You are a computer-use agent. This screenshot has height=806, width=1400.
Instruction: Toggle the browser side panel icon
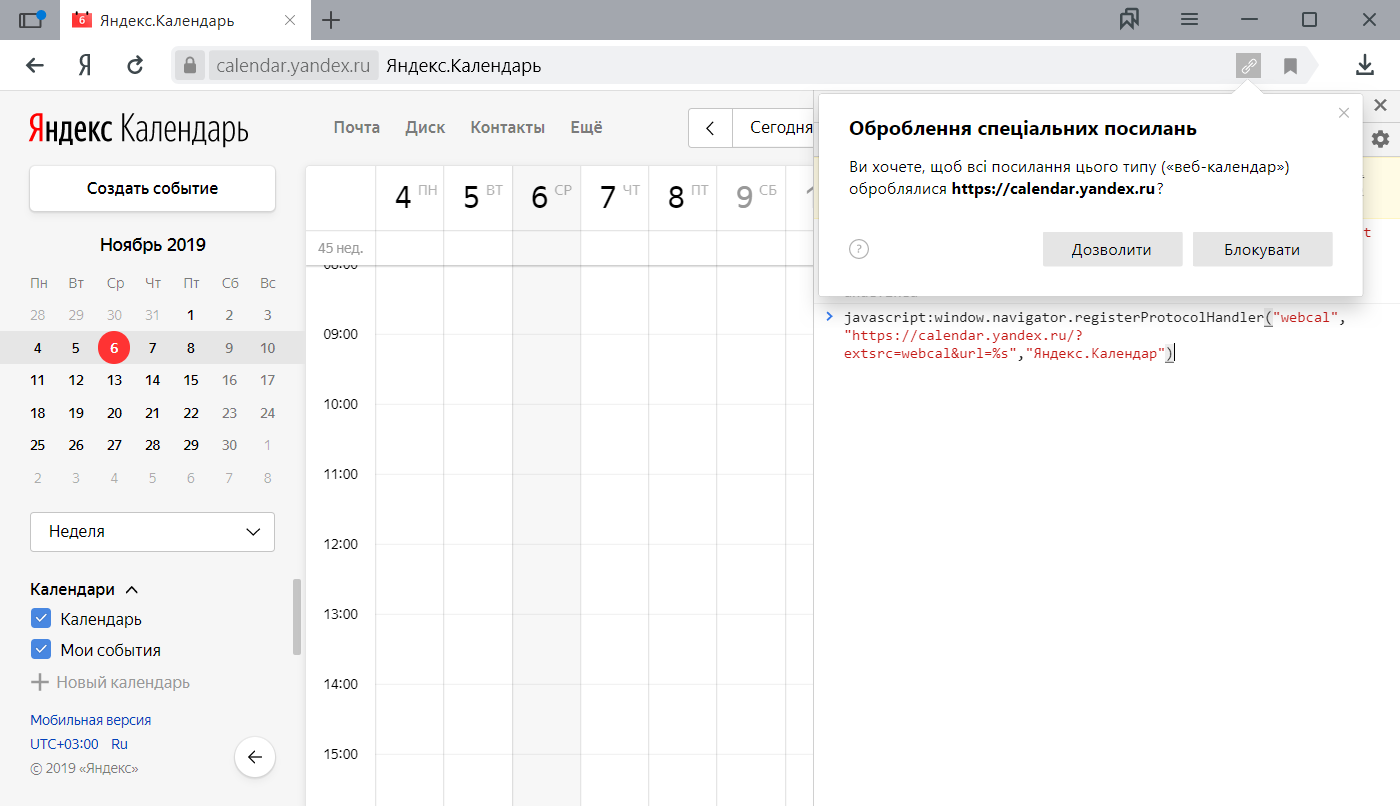point(32,19)
